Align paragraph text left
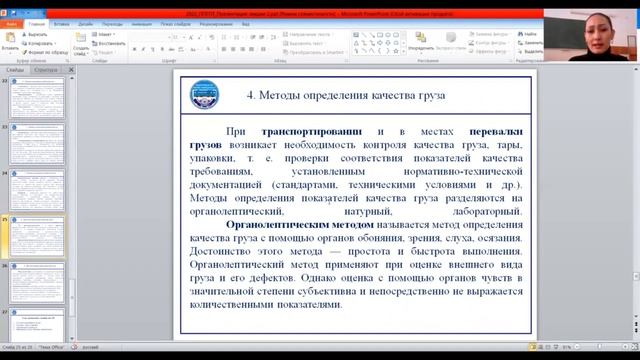The width and height of the screenshot is (640, 360). click(224, 49)
